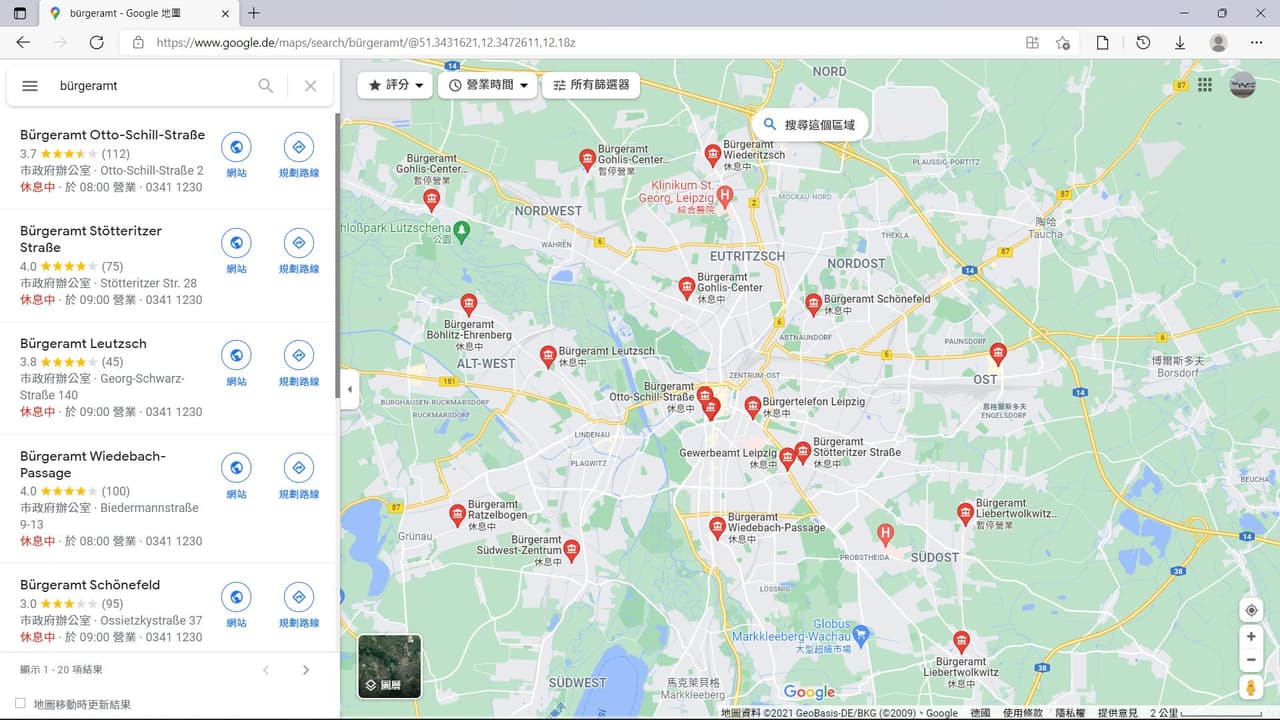Expand the 評分 rating filter dropdown
Image resolution: width=1280 pixels, height=720 pixels.
click(x=395, y=85)
